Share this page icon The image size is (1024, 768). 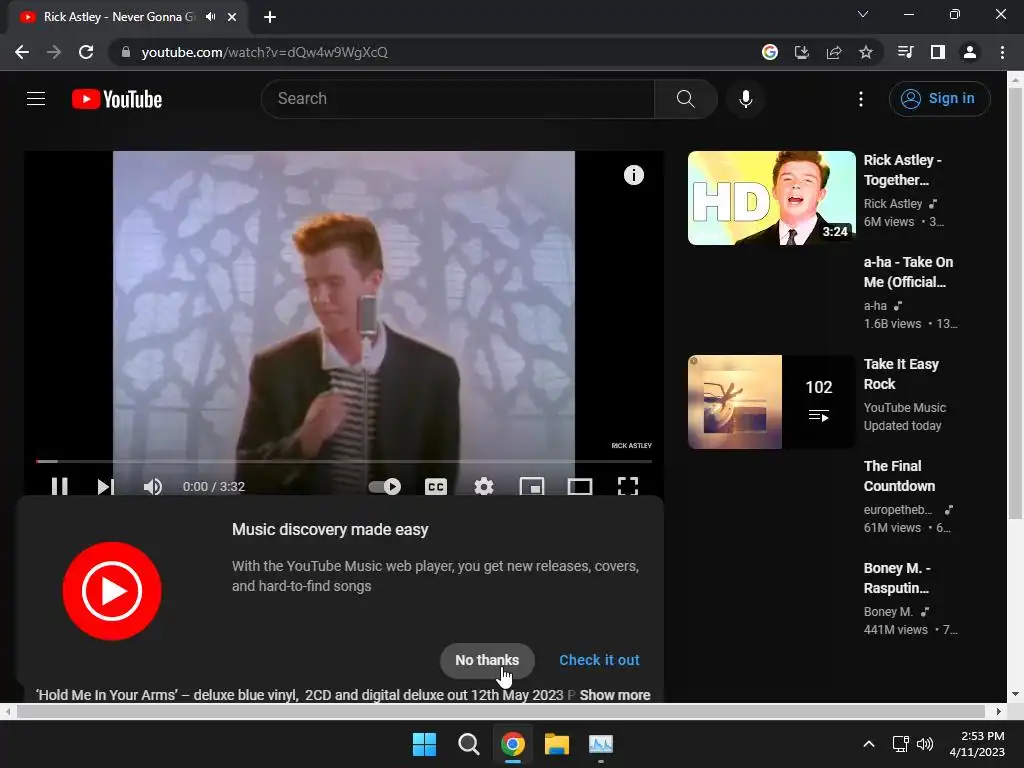(834, 52)
